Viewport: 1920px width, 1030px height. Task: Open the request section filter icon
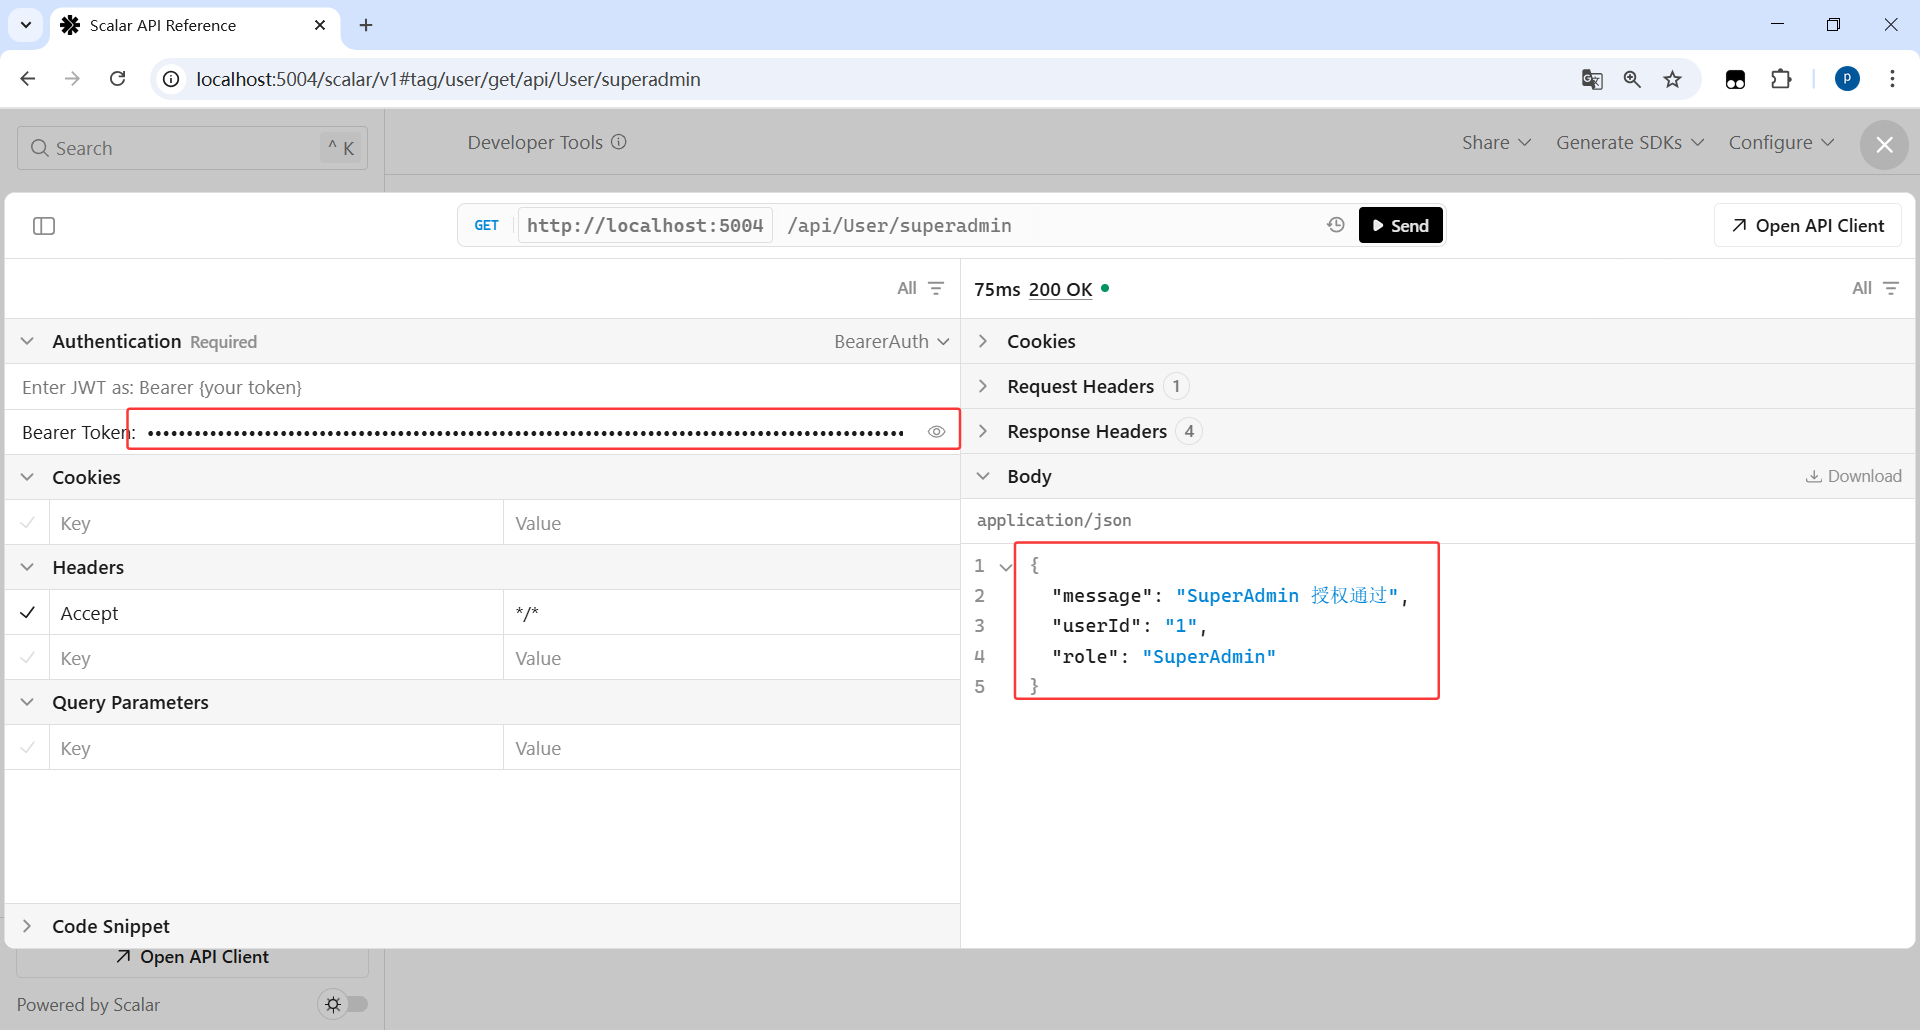(x=936, y=288)
